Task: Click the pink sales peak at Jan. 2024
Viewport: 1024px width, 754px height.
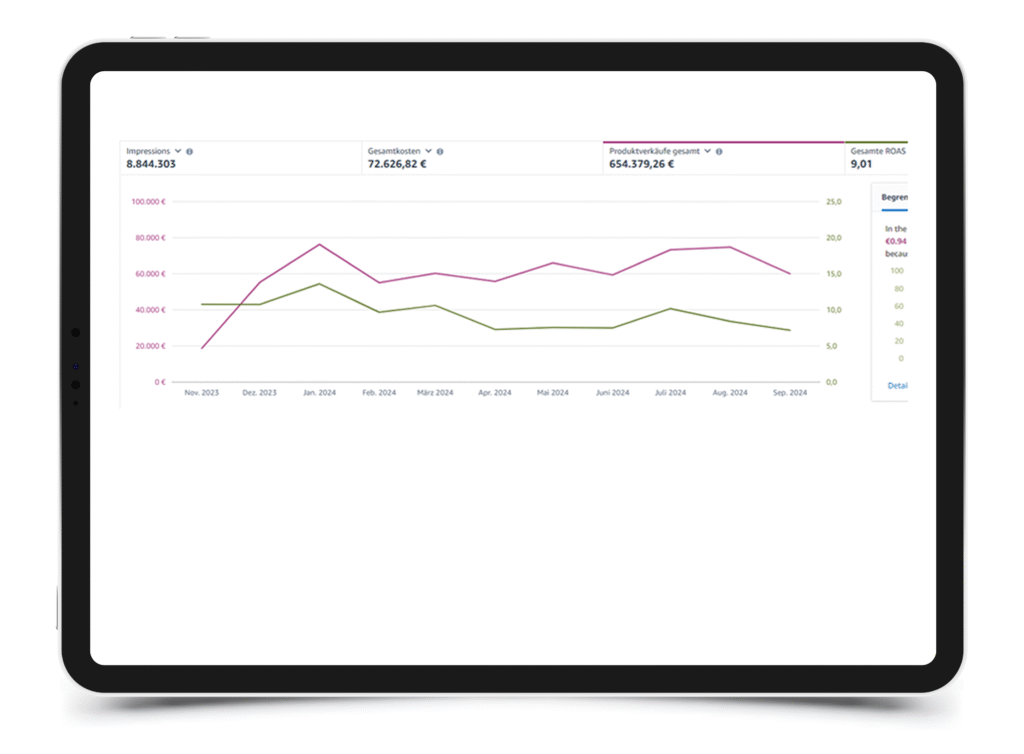Action: 320,244
